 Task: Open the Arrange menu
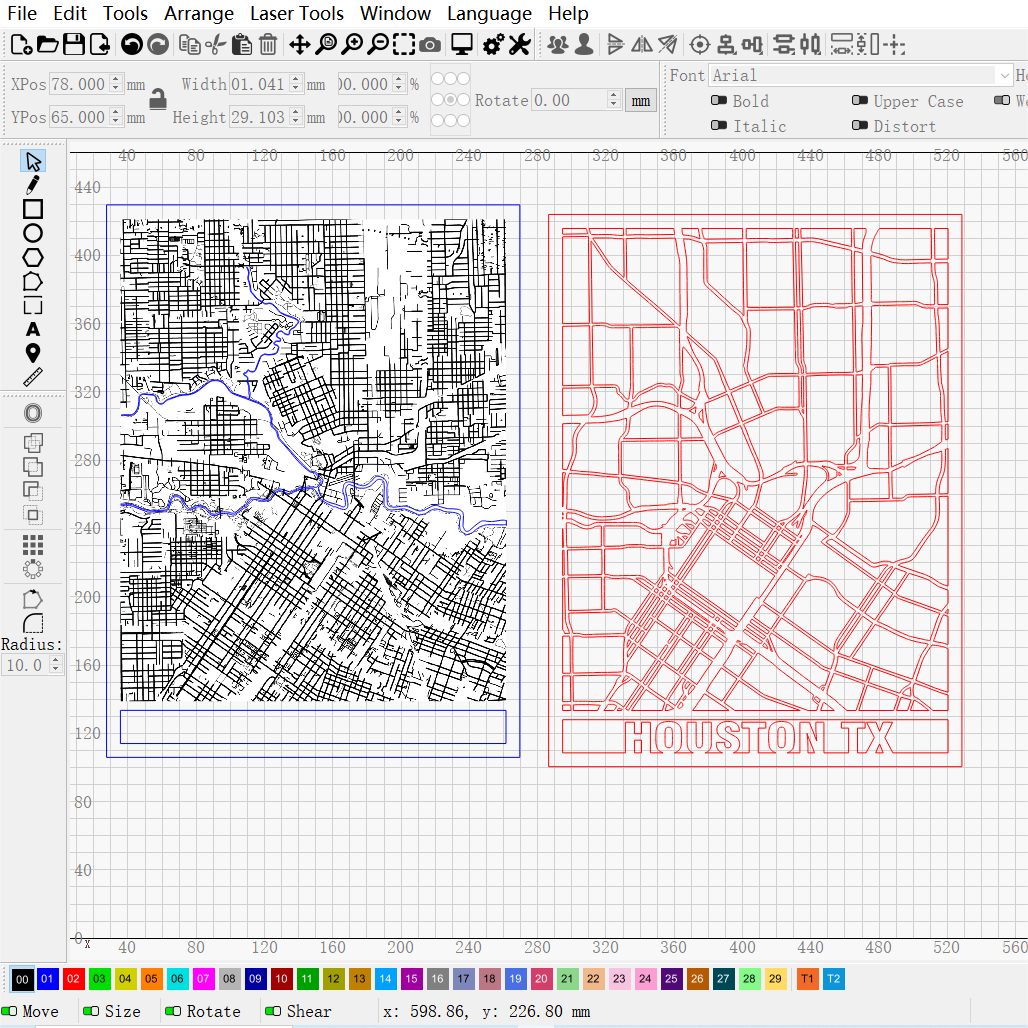[198, 13]
